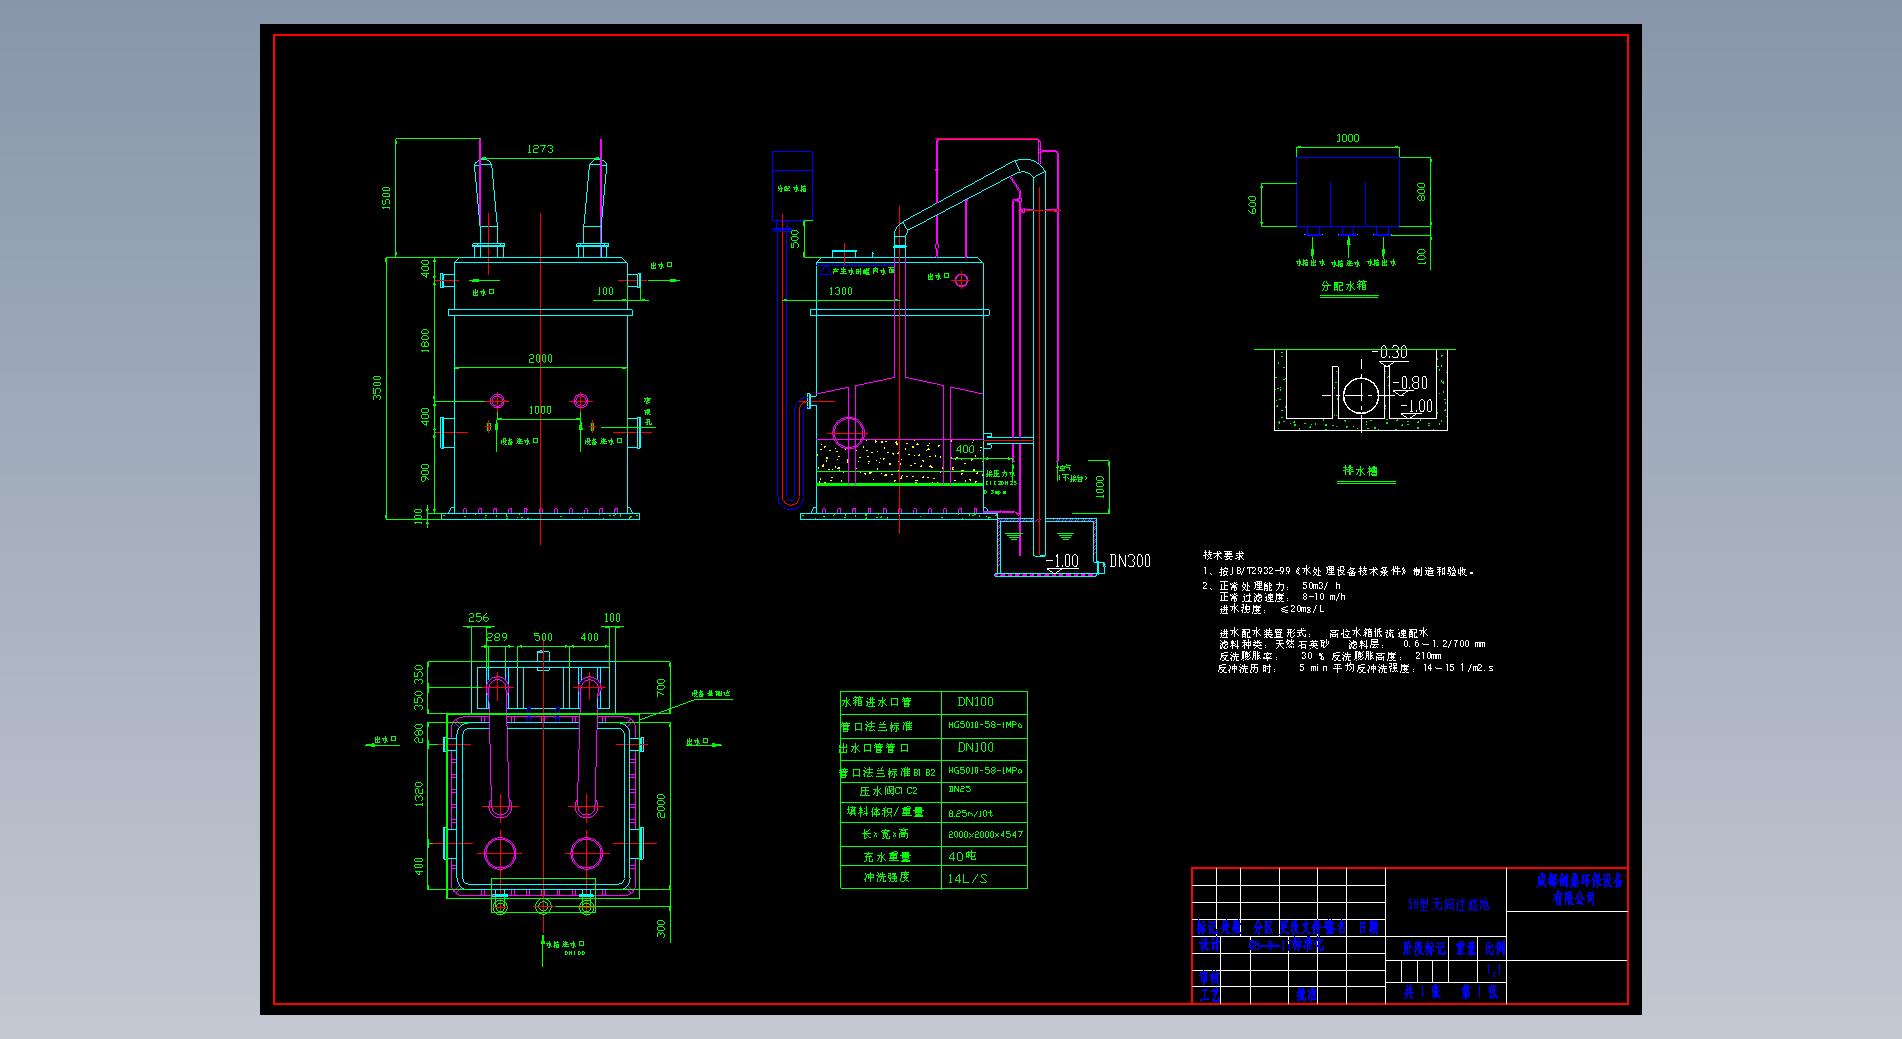
Task: Click the 反洗膨胀率 30% line
Action: 1330,656
